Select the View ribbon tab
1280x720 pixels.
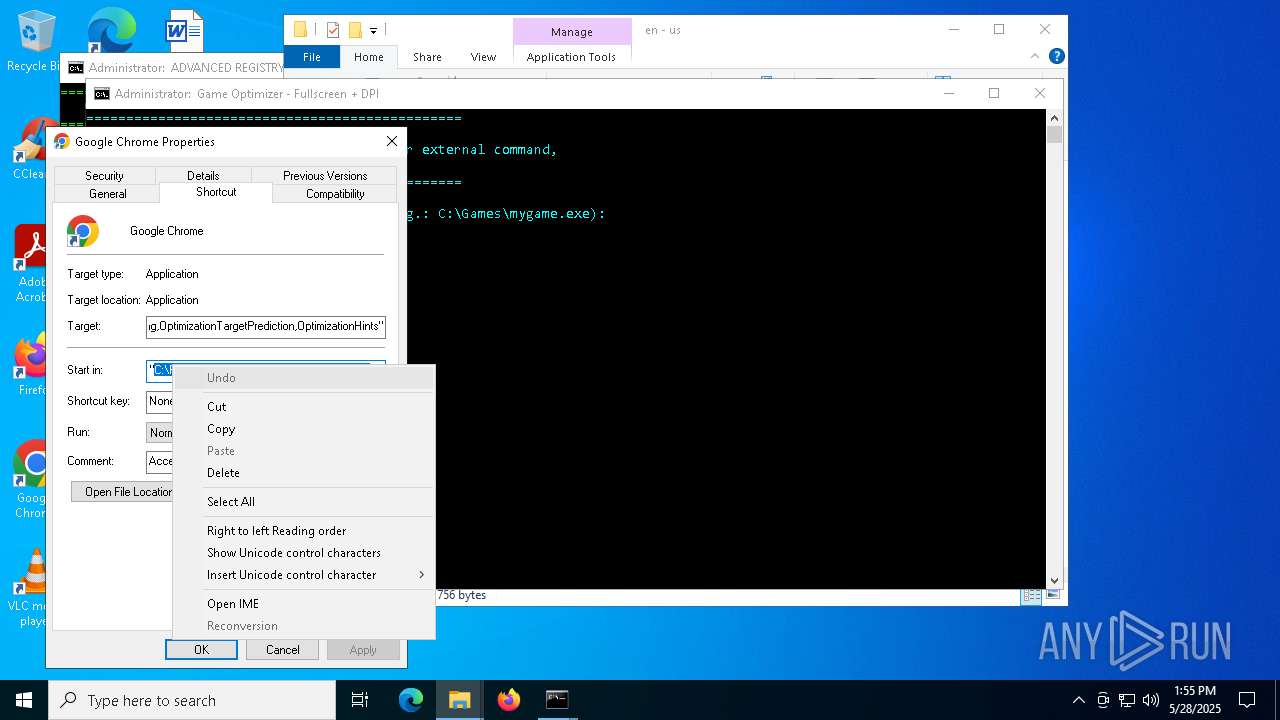click(x=483, y=57)
